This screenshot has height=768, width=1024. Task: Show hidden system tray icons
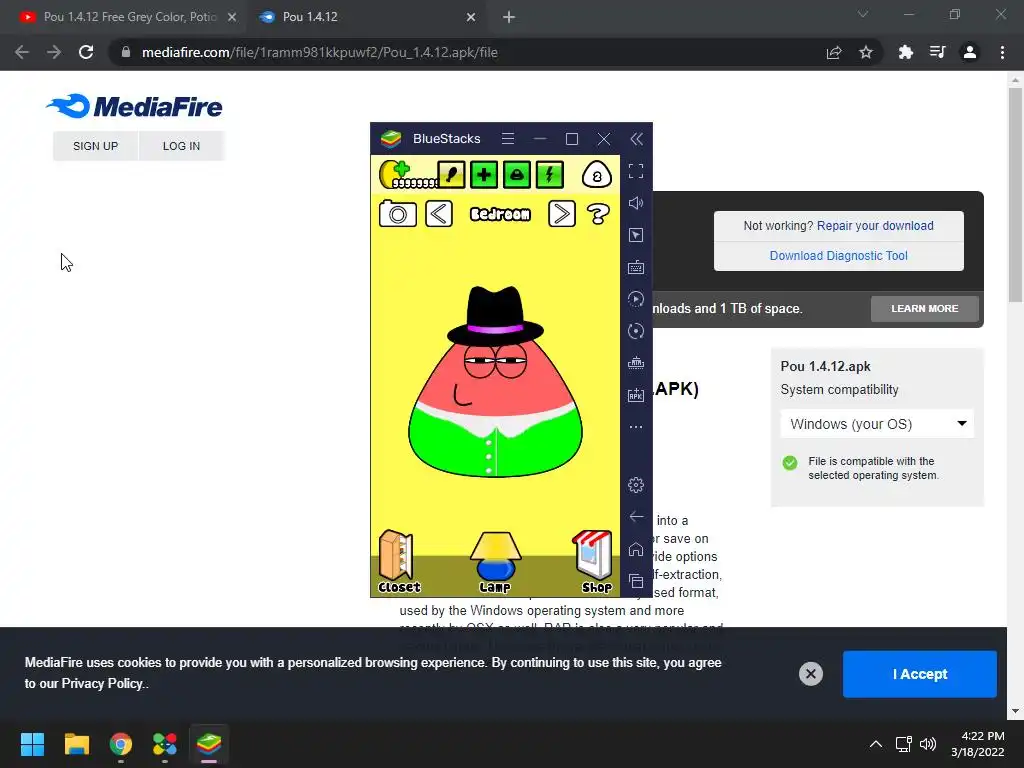point(876,744)
